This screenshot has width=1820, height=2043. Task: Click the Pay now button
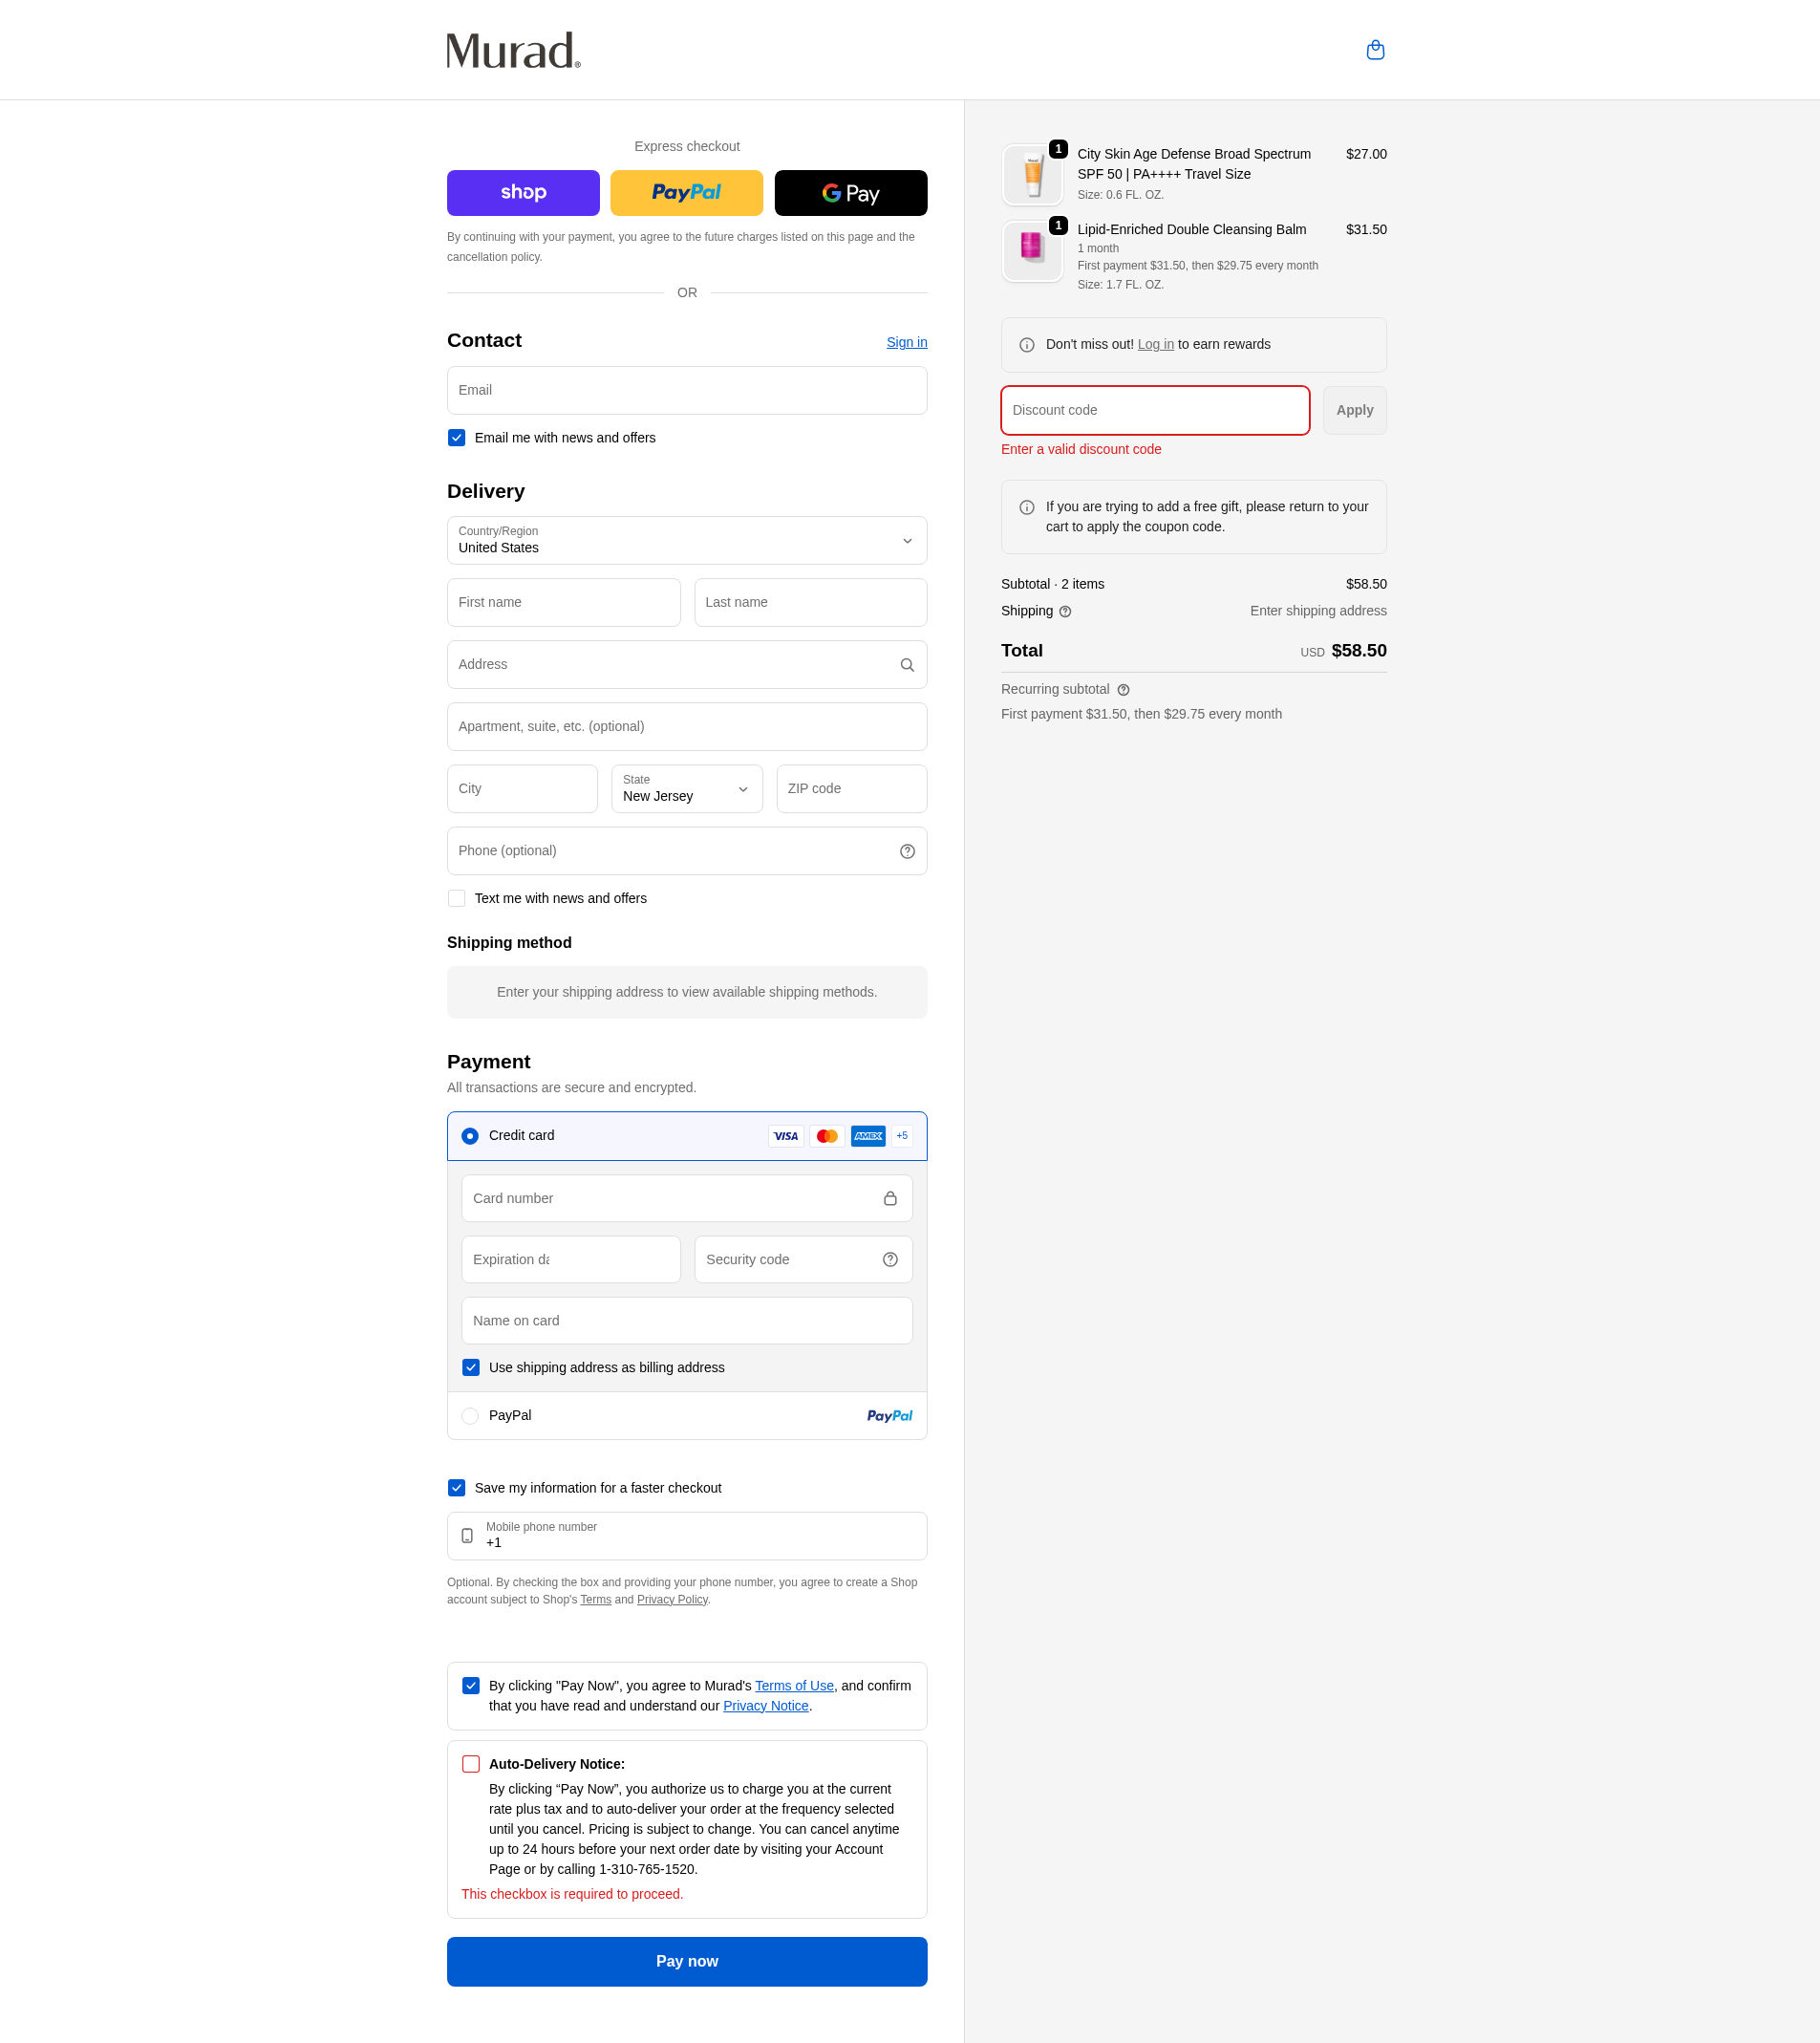pos(687,1962)
